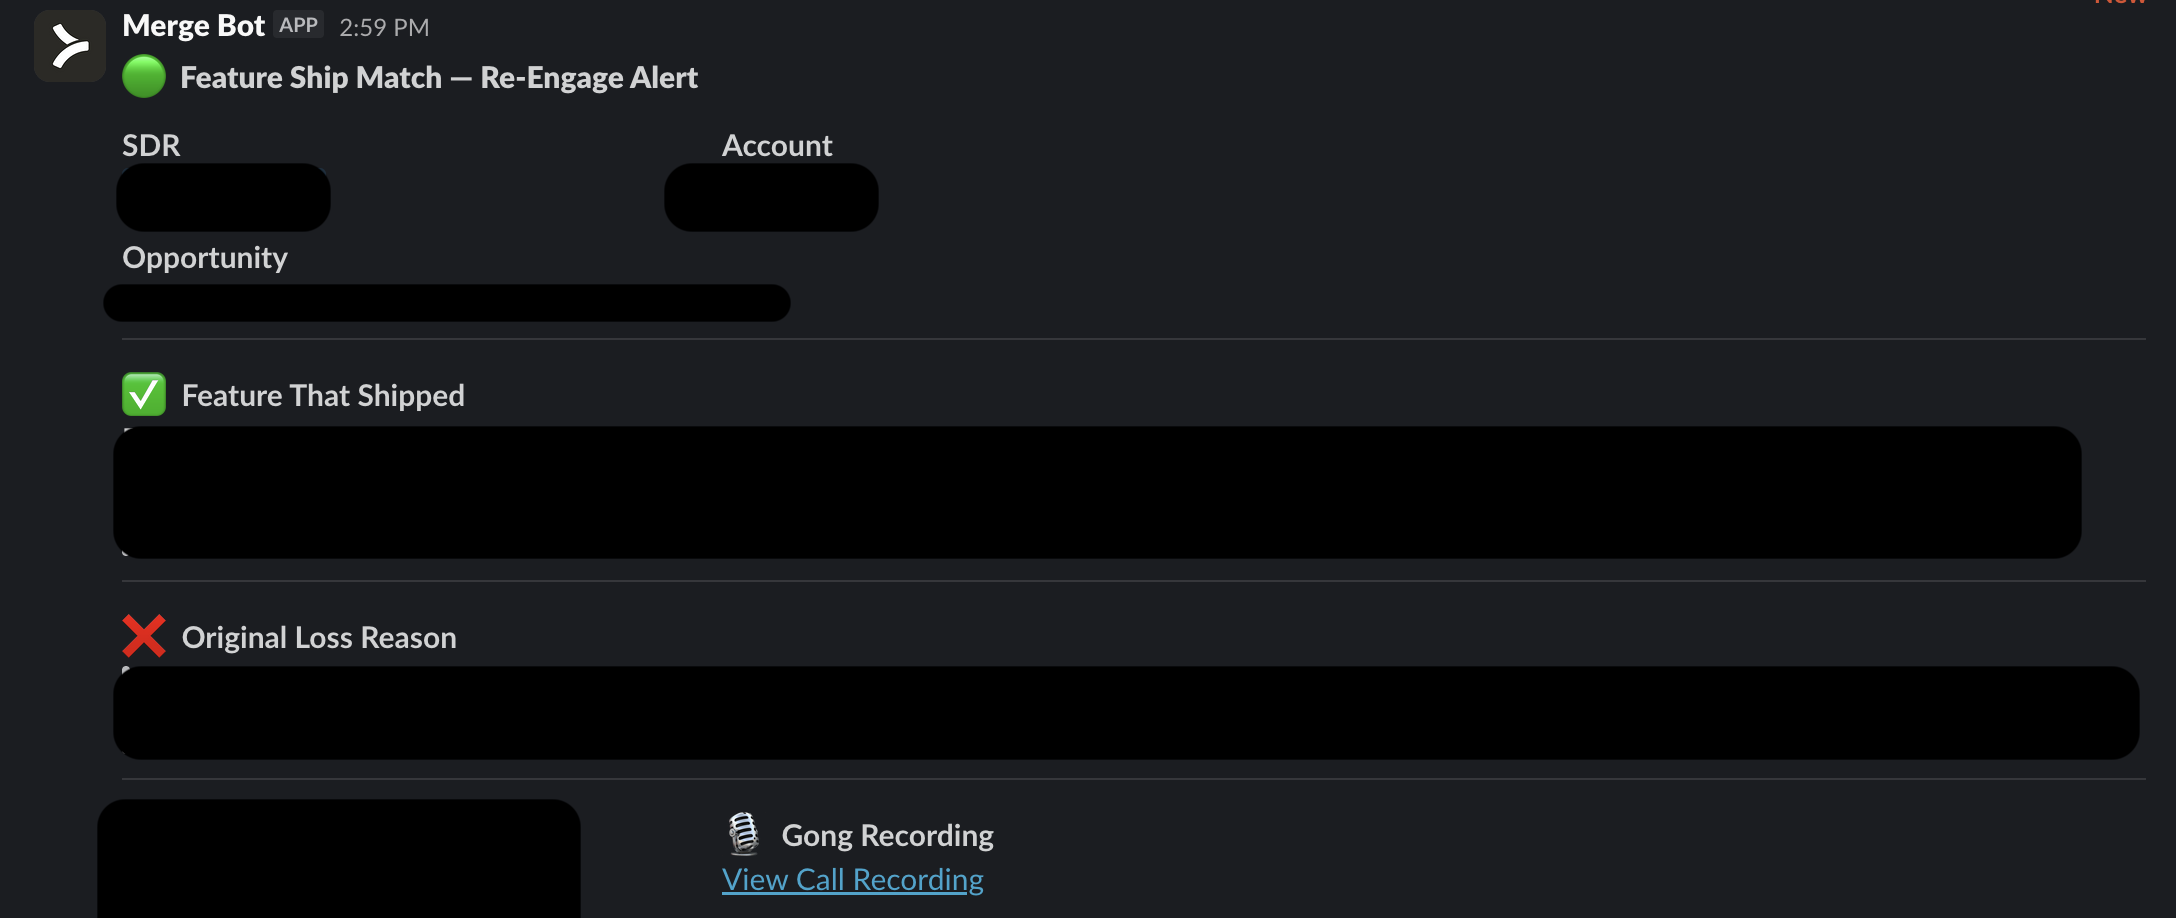Click the redacted shipped feature description
Image resolution: width=2176 pixels, height=918 pixels.
(x=1097, y=492)
